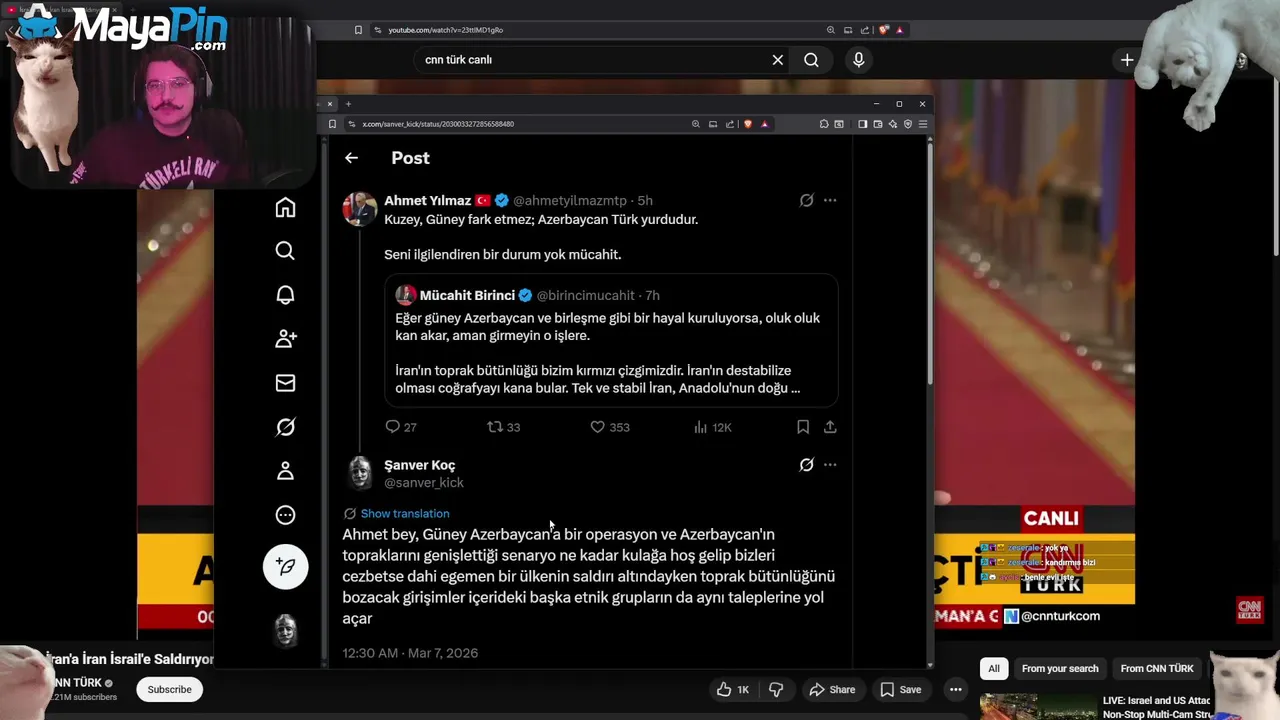This screenshot has height=720, width=1280.
Task: Go back using the Post arrow
Action: [x=351, y=158]
